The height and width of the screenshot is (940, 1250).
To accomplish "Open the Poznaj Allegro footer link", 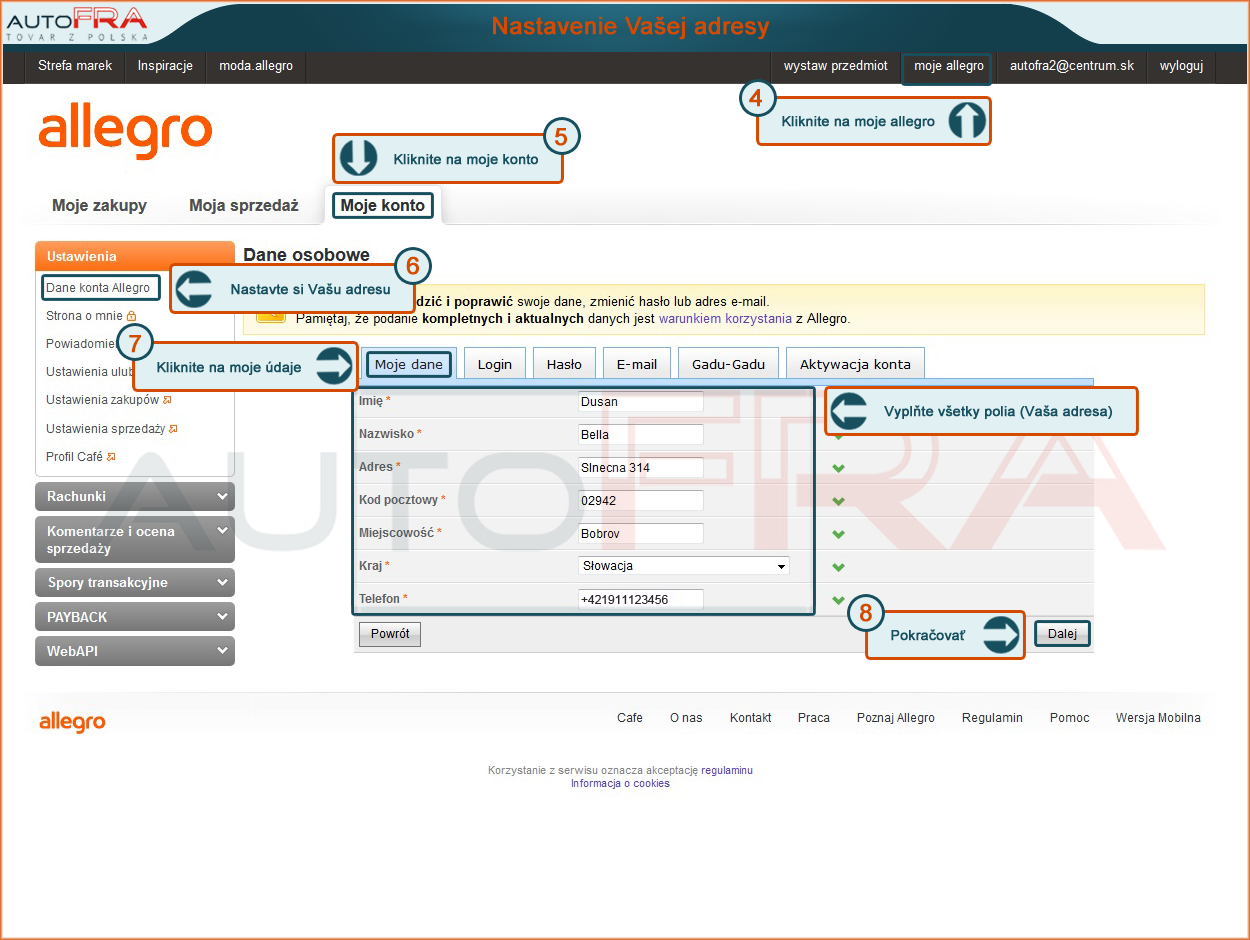I will pos(896,718).
